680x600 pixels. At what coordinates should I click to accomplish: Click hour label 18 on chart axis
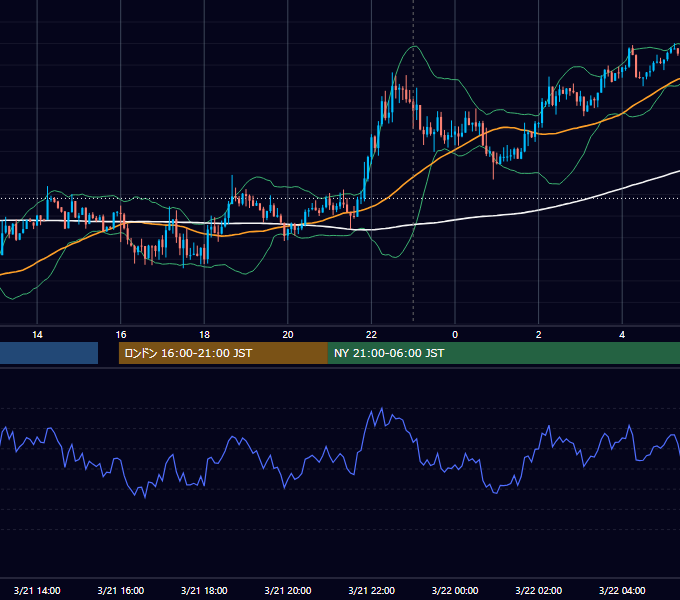tap(204, 335)
